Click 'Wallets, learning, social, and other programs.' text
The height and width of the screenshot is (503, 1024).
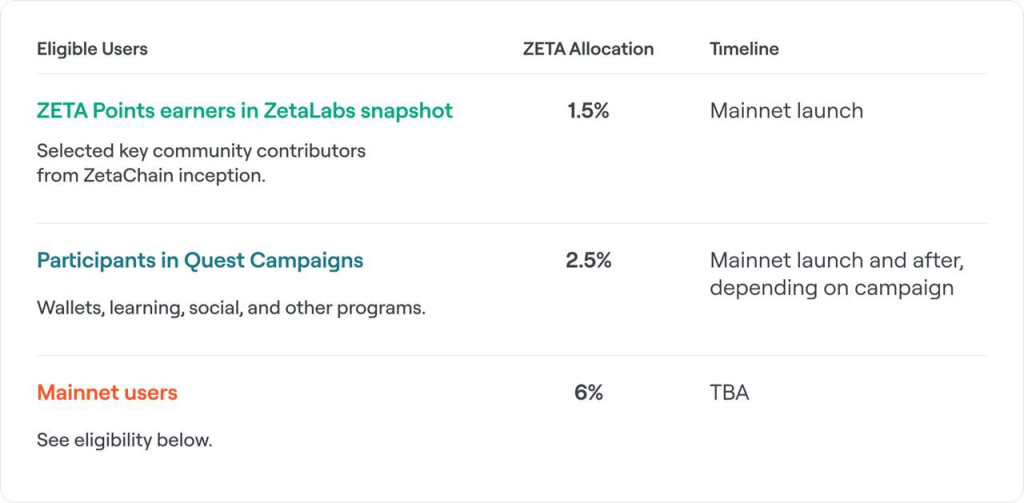point(231,308)
